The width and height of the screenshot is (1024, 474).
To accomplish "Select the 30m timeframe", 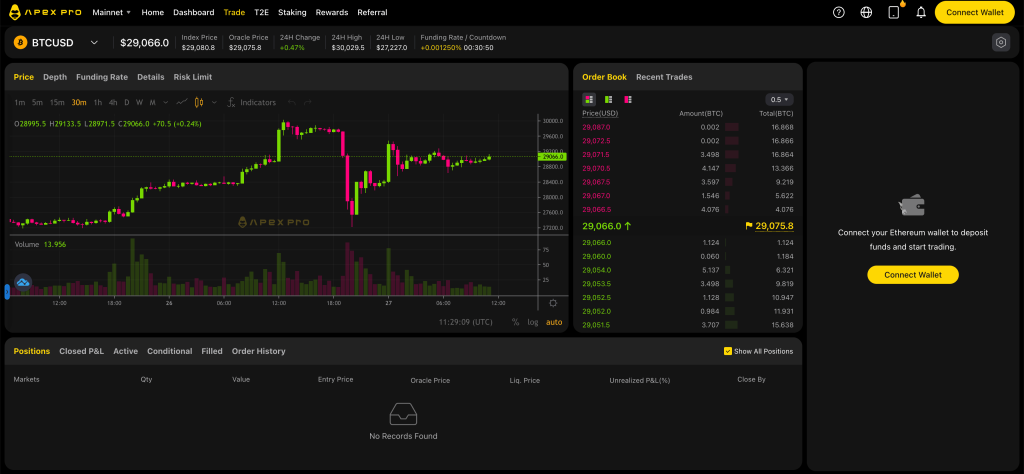I will tap(79, 103).
